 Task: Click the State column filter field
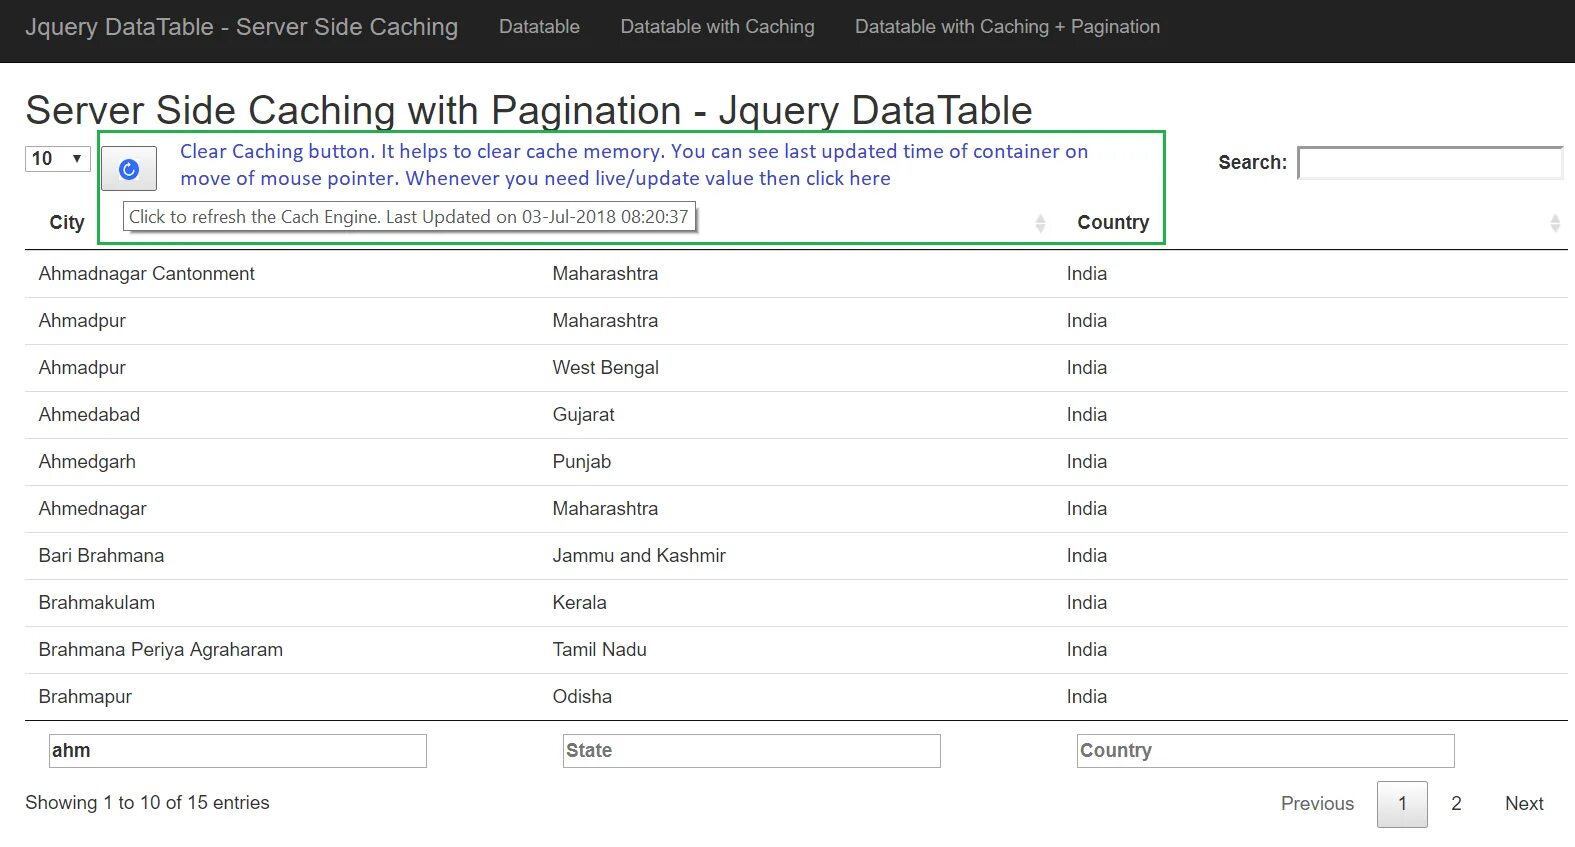tap(752, 751)
